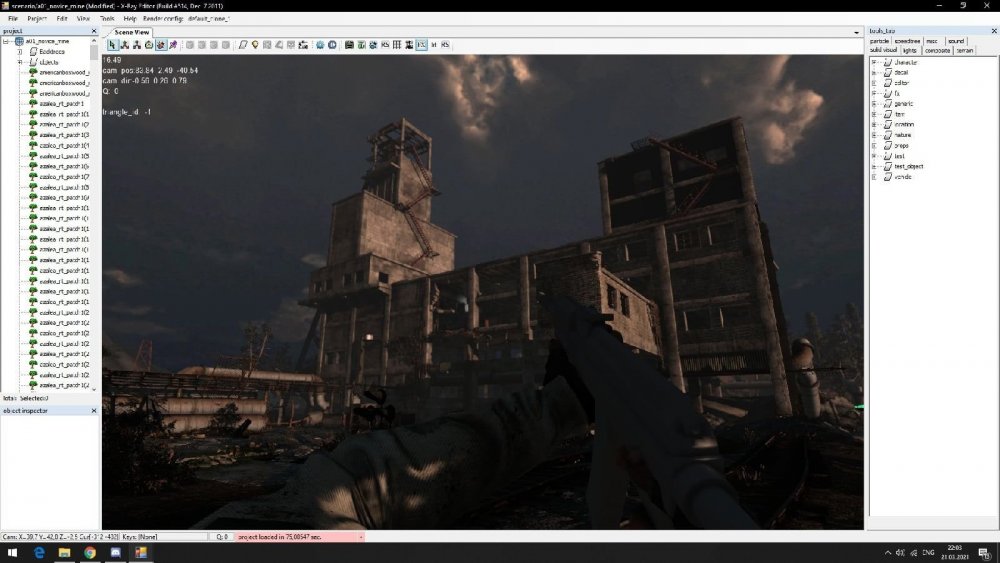Expand the test_object folder

[x=874, y=166]
